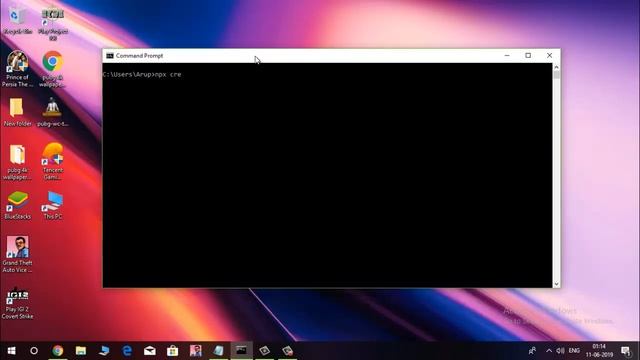Click the Command Prompt title bar text
The height and width of the screenshot is (360, 640).
tap(139, 56)
